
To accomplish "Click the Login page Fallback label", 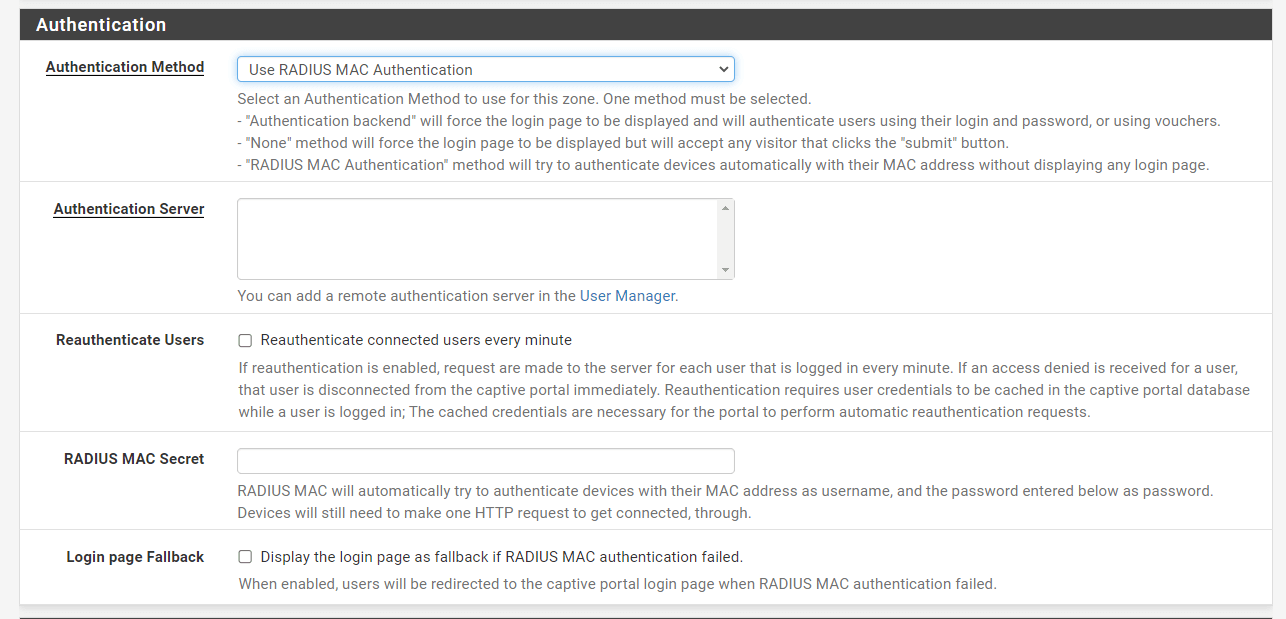I will point(135,557).
